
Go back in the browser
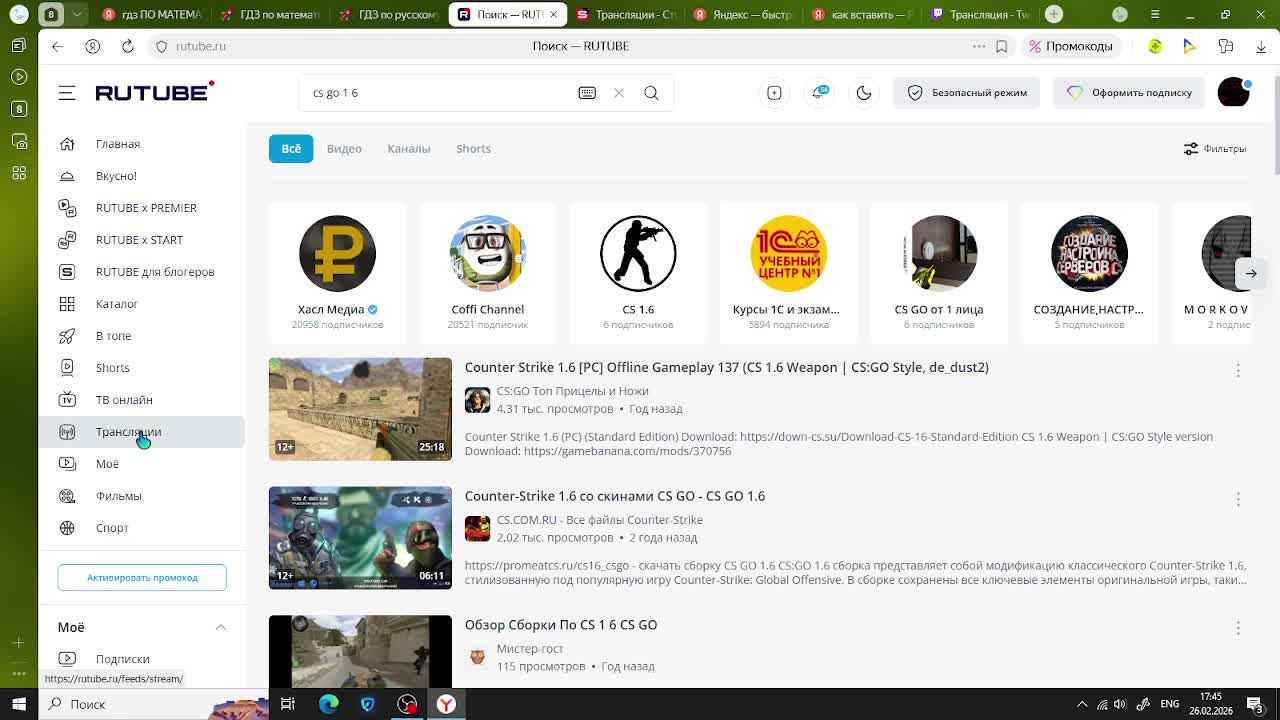(x=57, y=46)
